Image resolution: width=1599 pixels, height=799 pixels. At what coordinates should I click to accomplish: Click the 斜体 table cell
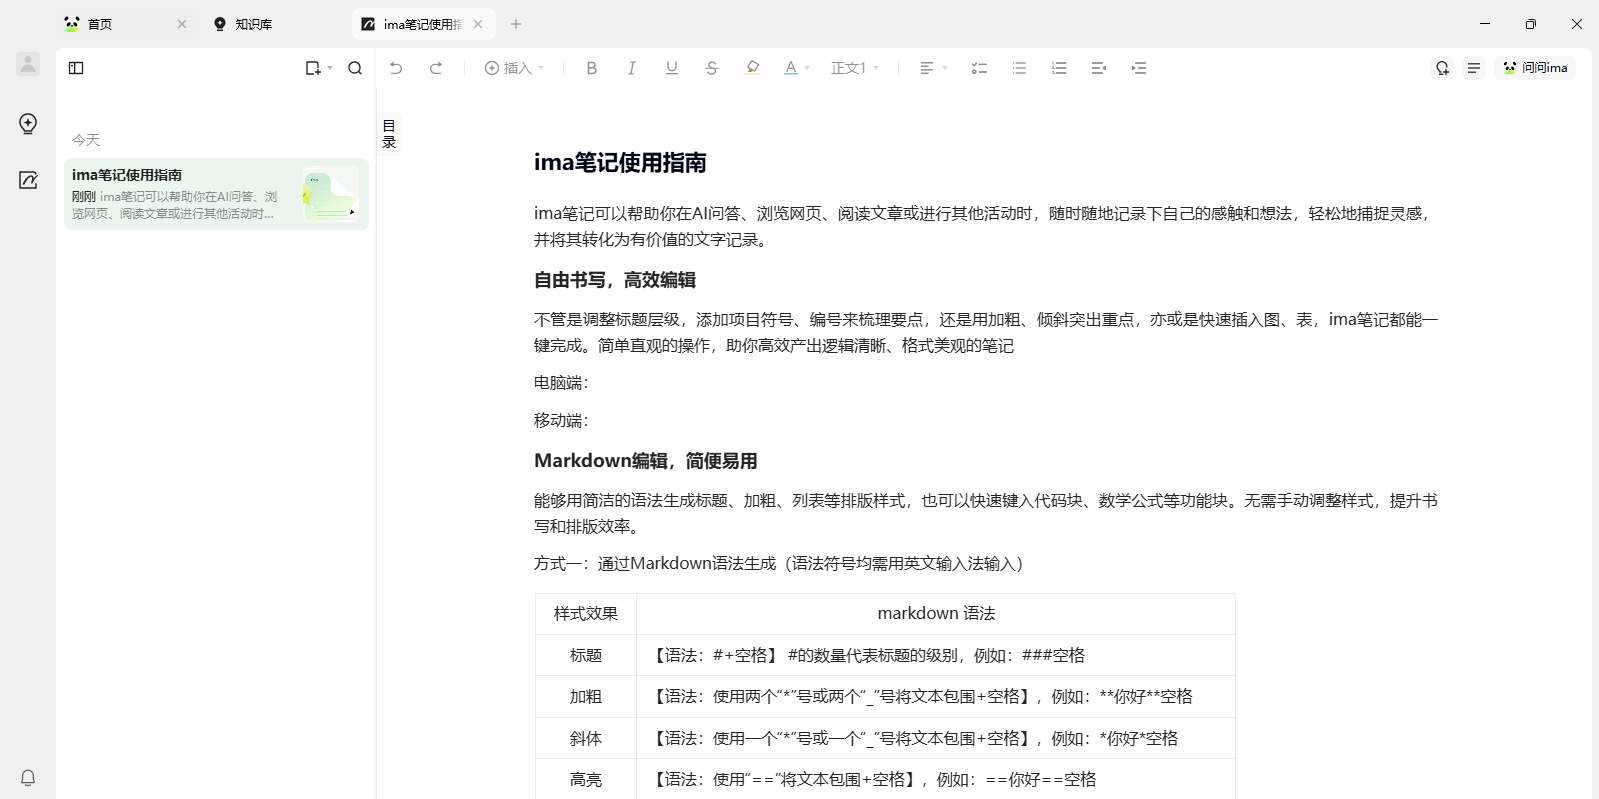[586, 739]
